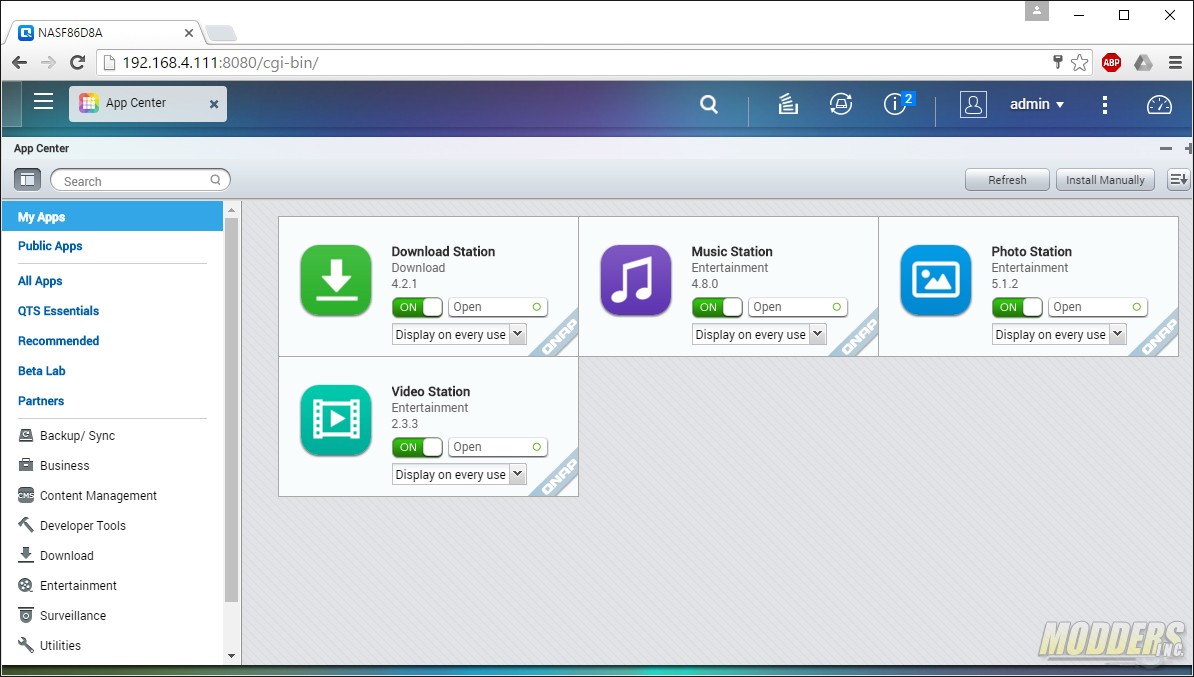Open Download category in sidebar

pyautogui.click(x=56, y=555)
